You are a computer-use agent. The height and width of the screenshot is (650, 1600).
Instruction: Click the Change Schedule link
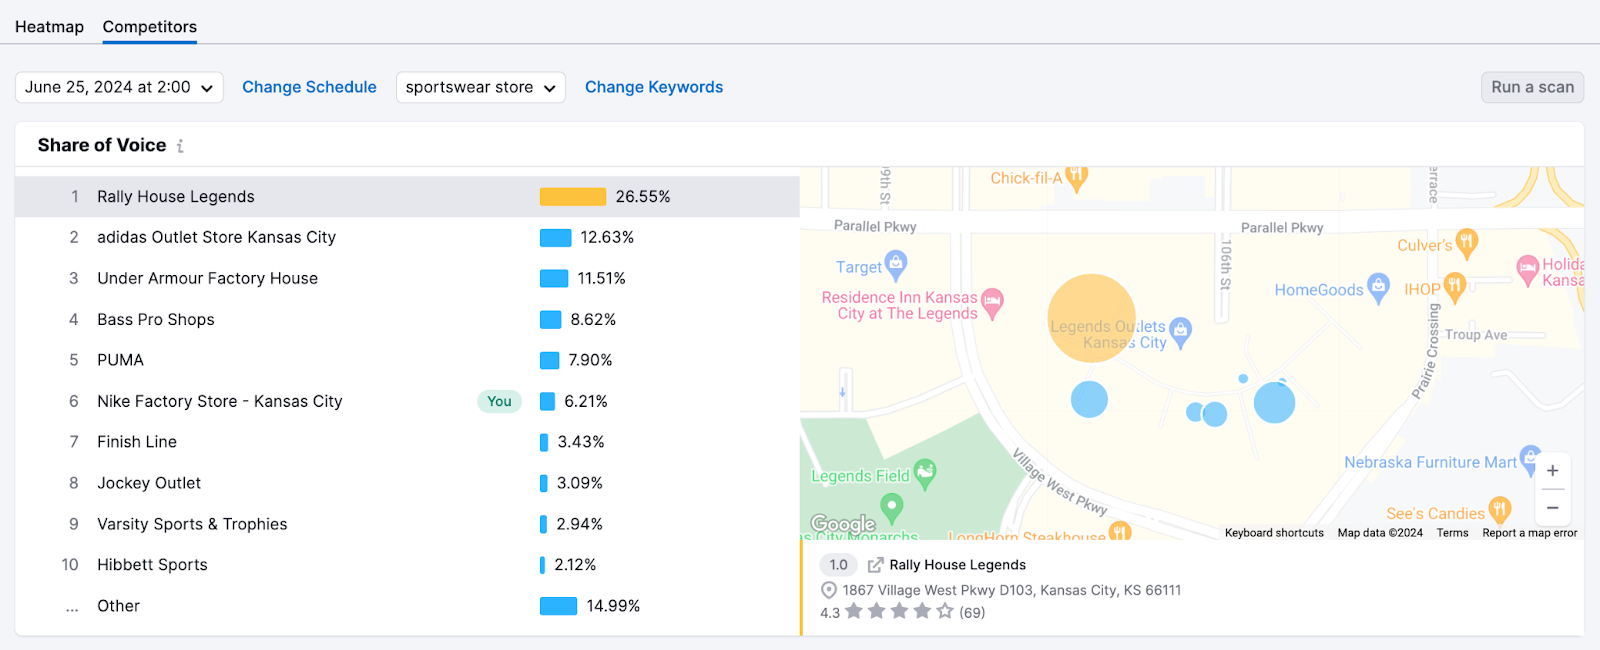click(309, 87)
